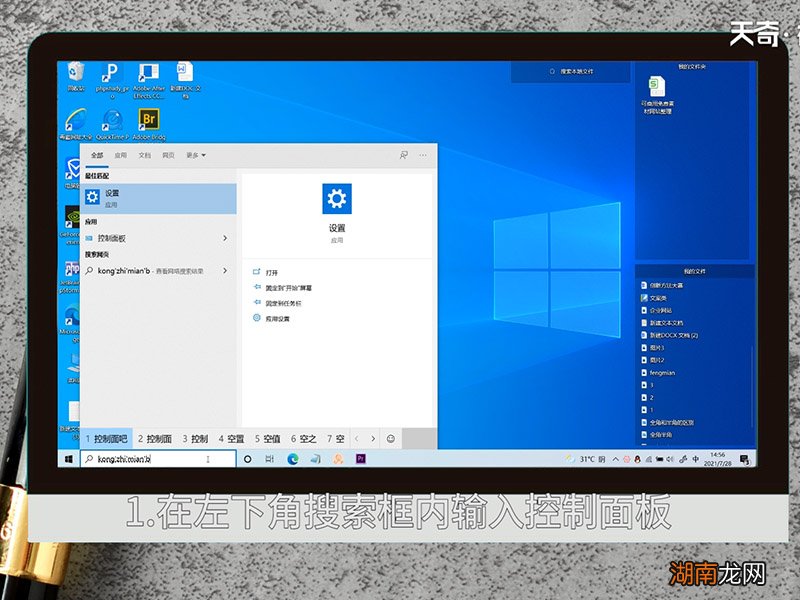Expand the 控制面板 result arrow

click(x=225, y=238)
